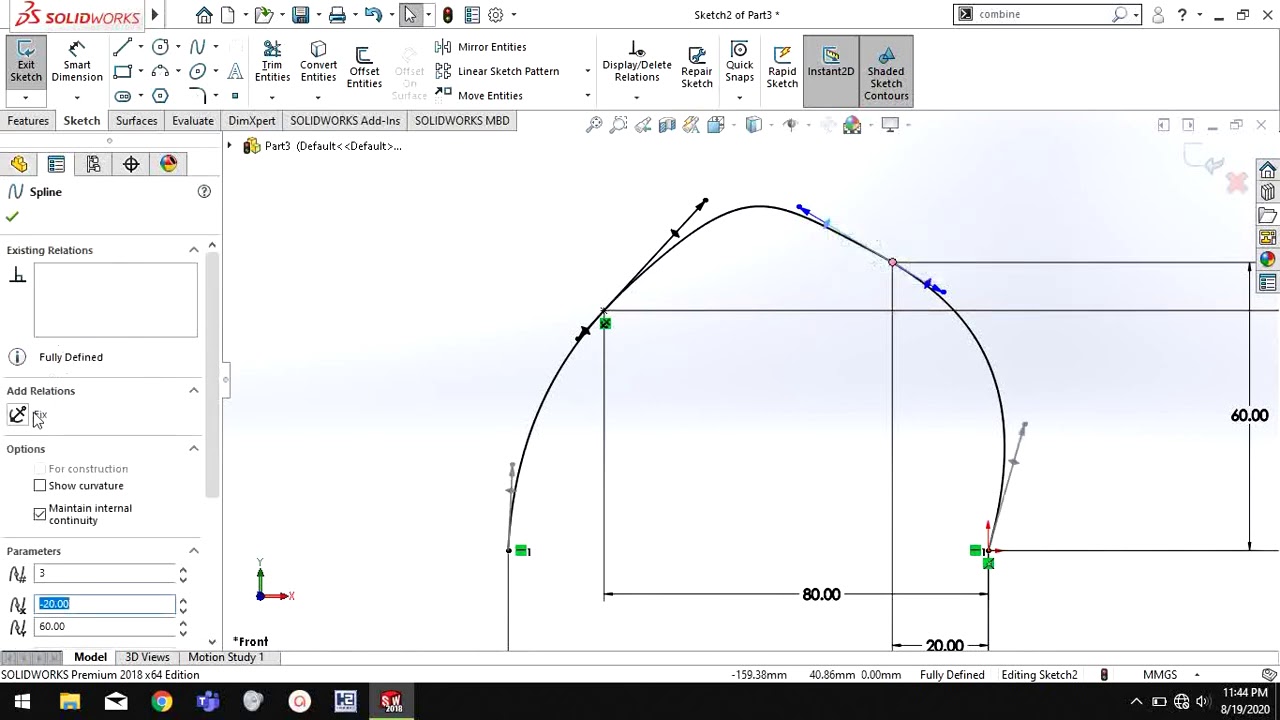Open Smart Dimension dropdown arrow
The height and width of the screenshot is (720, 1280).
(x=77, y=98)
